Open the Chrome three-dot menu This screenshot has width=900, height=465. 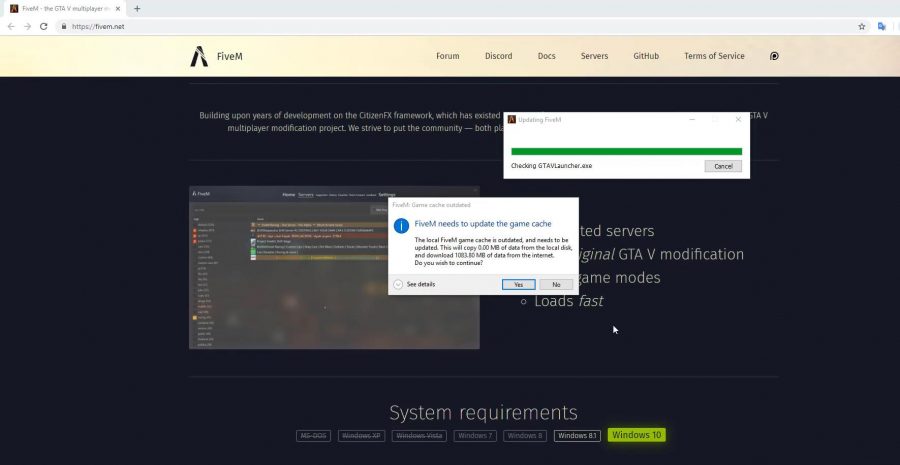point(895,26)
